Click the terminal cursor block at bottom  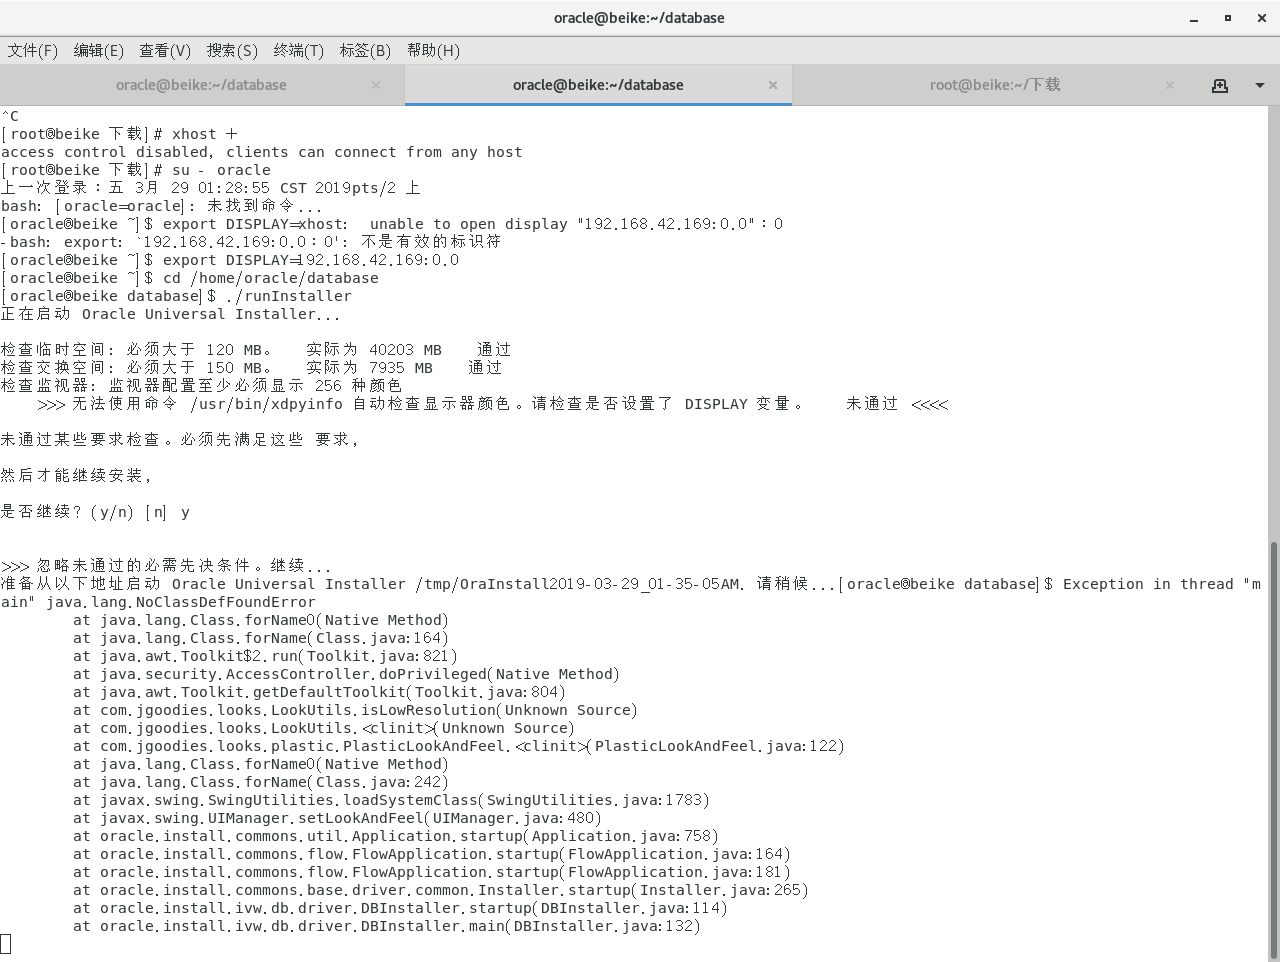[x=5, y=943]
